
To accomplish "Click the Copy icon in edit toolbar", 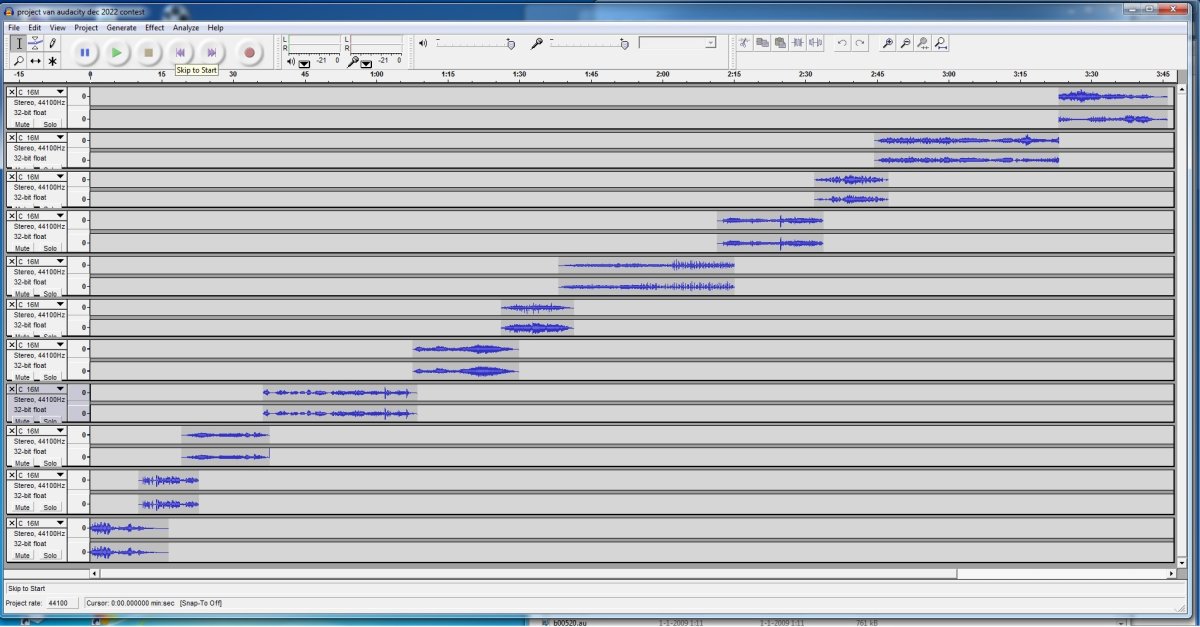I will click(x=762, y=43).
